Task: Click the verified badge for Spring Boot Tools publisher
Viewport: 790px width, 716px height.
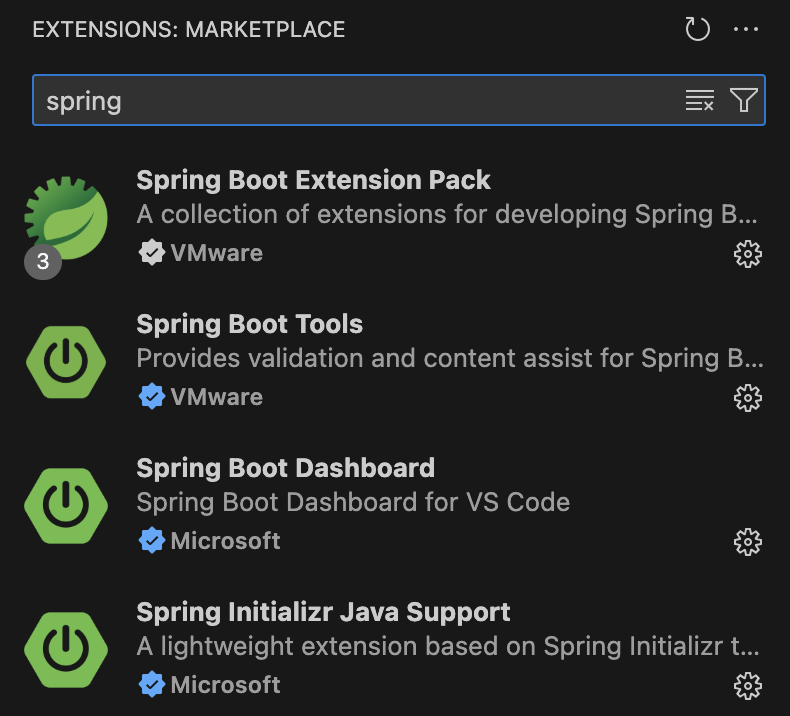Action: [x=152, y=397]
